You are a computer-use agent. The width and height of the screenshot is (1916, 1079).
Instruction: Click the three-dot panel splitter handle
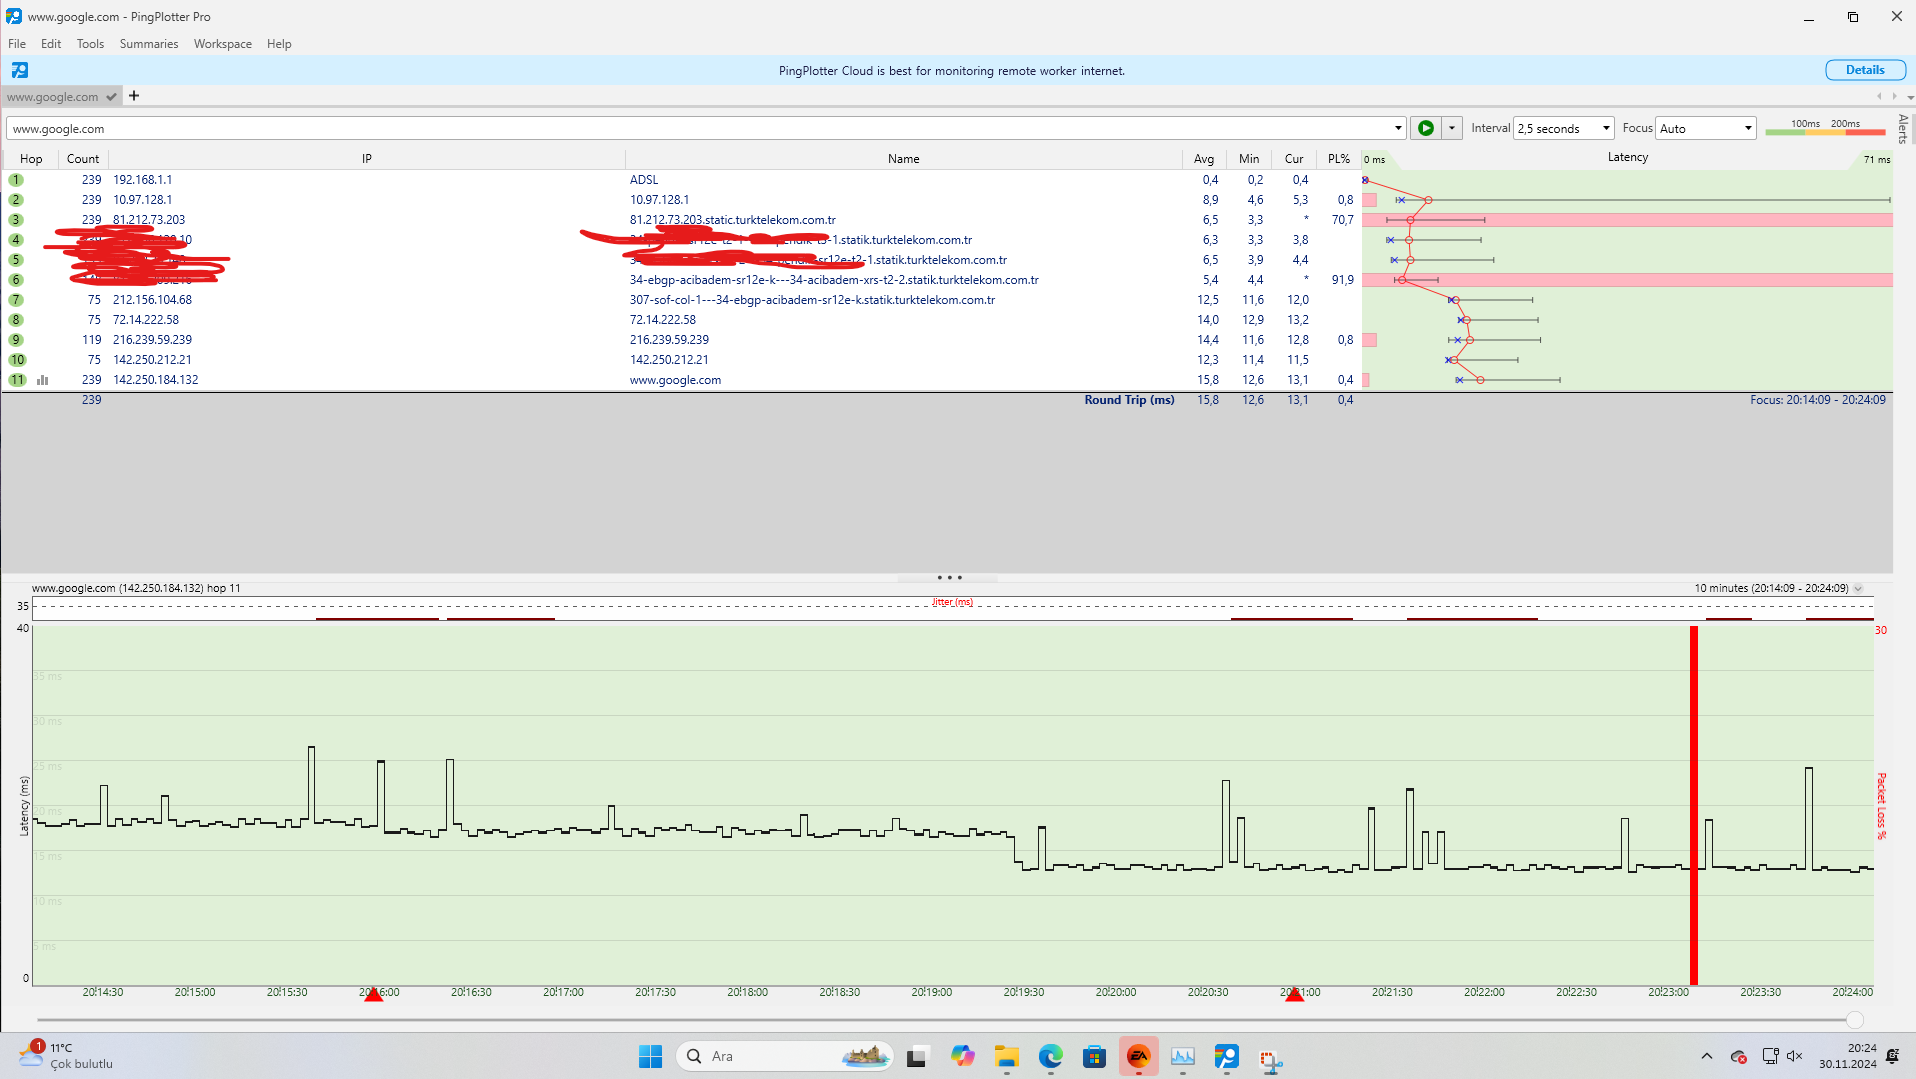(x=949, y=578)
